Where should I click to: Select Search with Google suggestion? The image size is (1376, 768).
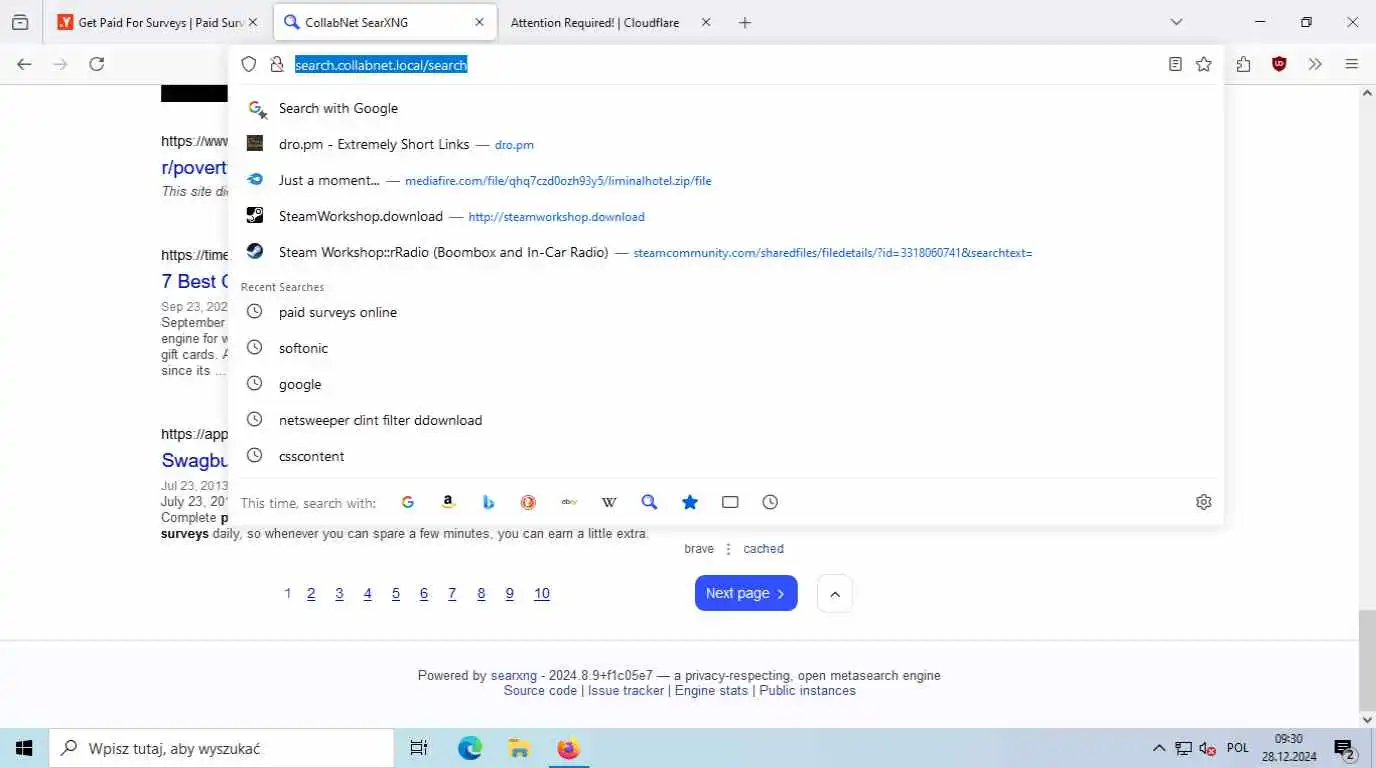coord(725,108)
